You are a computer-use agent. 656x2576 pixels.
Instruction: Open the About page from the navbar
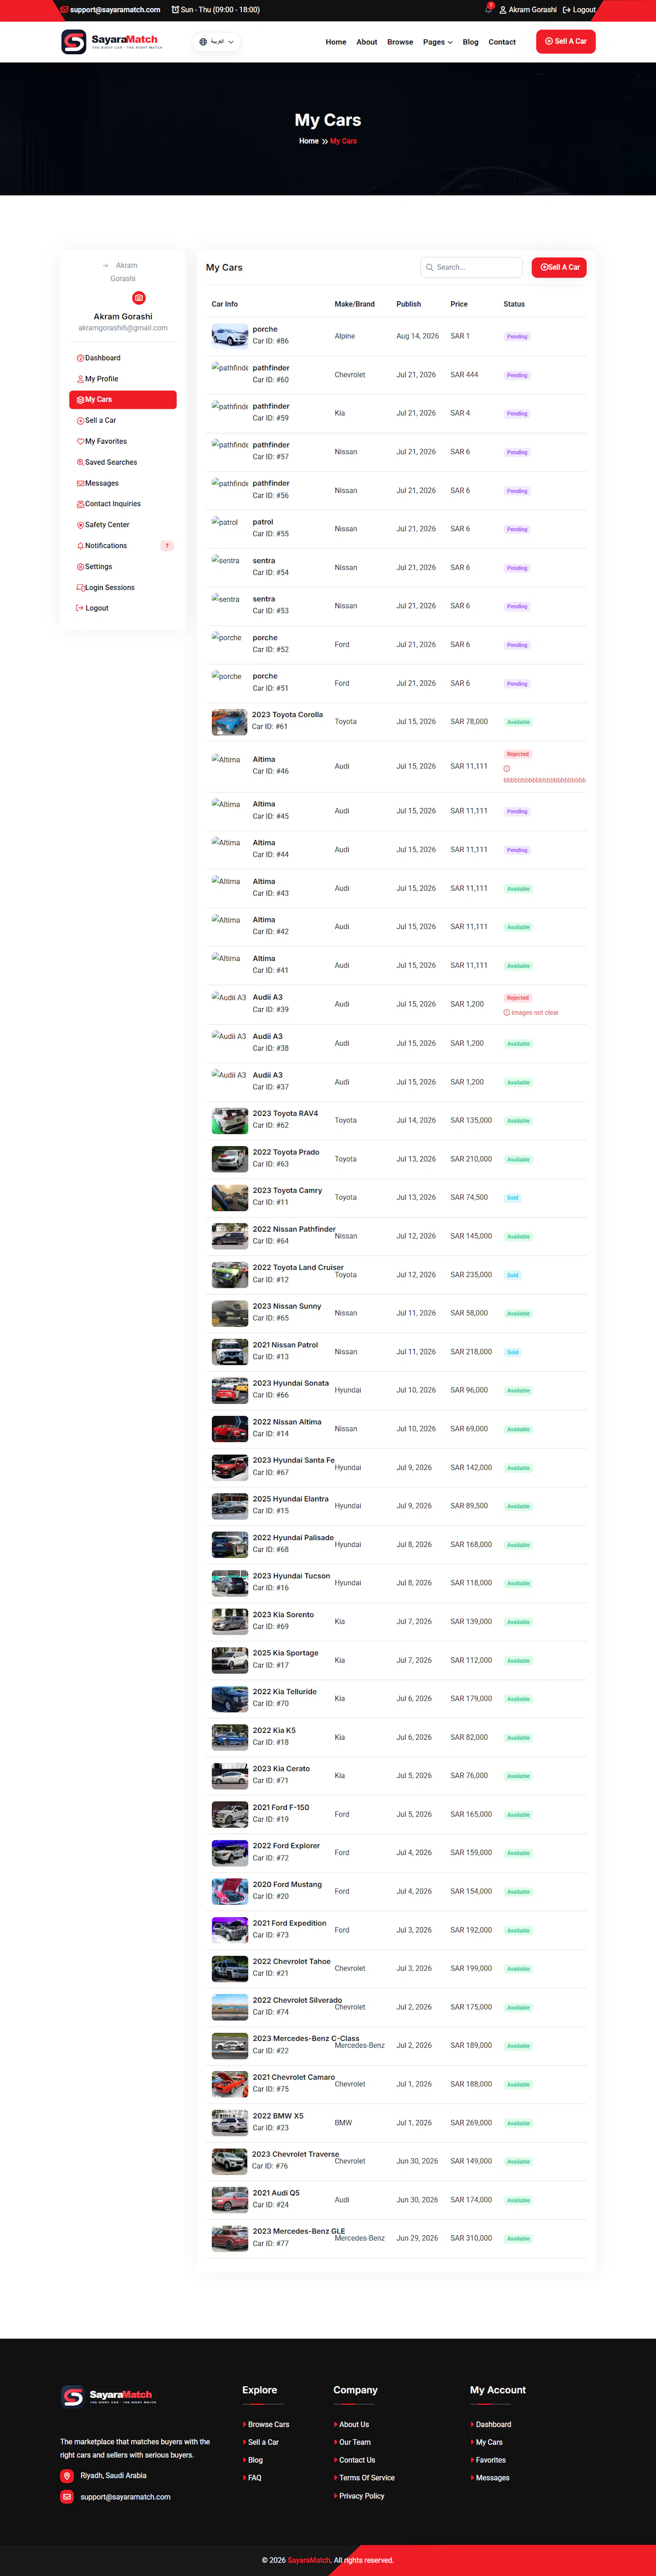click(367, 42)
